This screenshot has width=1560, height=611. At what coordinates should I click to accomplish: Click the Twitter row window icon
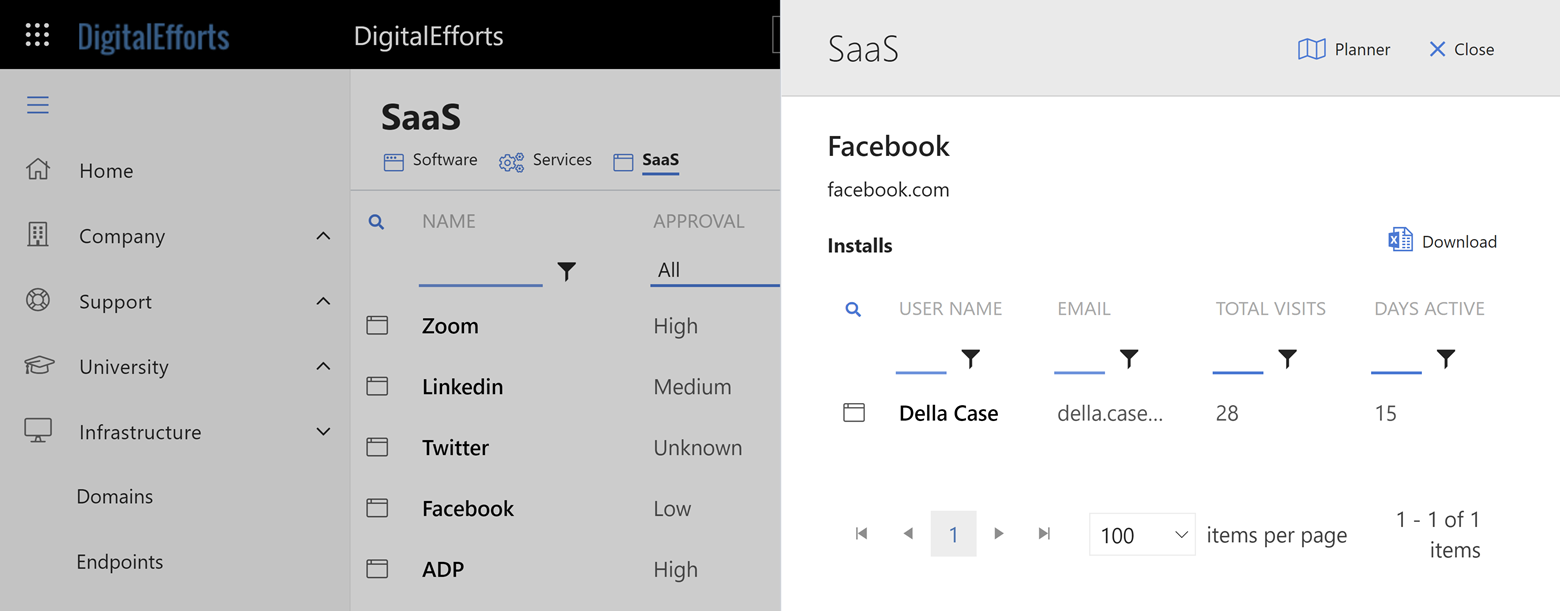click(x=377, y=448)
